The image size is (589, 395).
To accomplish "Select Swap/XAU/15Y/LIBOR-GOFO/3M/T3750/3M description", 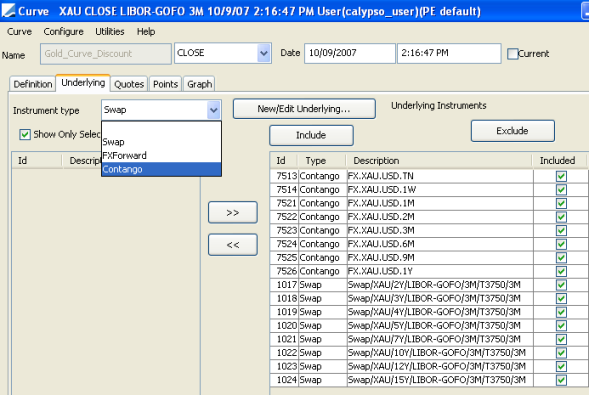I will (440, 380).
